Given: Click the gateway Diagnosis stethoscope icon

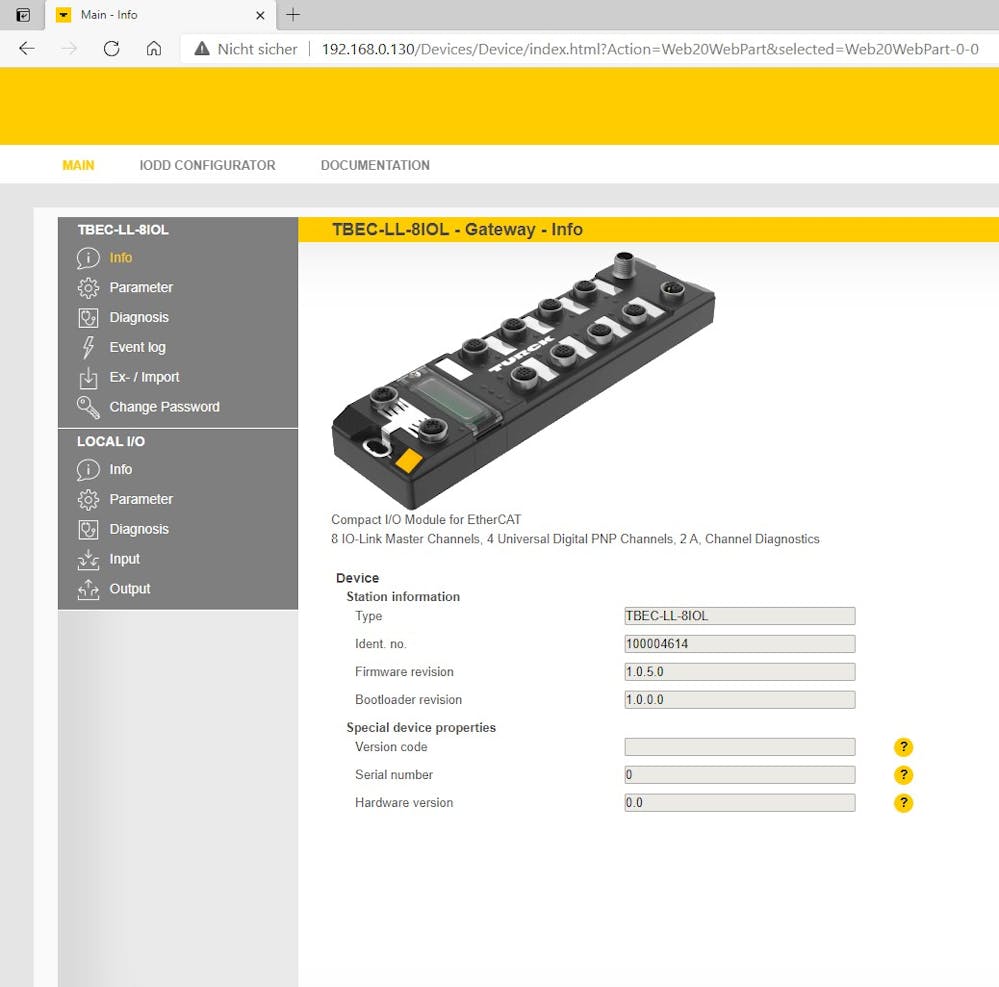Looking at the screenshot, I should click(x=88, y=317).
